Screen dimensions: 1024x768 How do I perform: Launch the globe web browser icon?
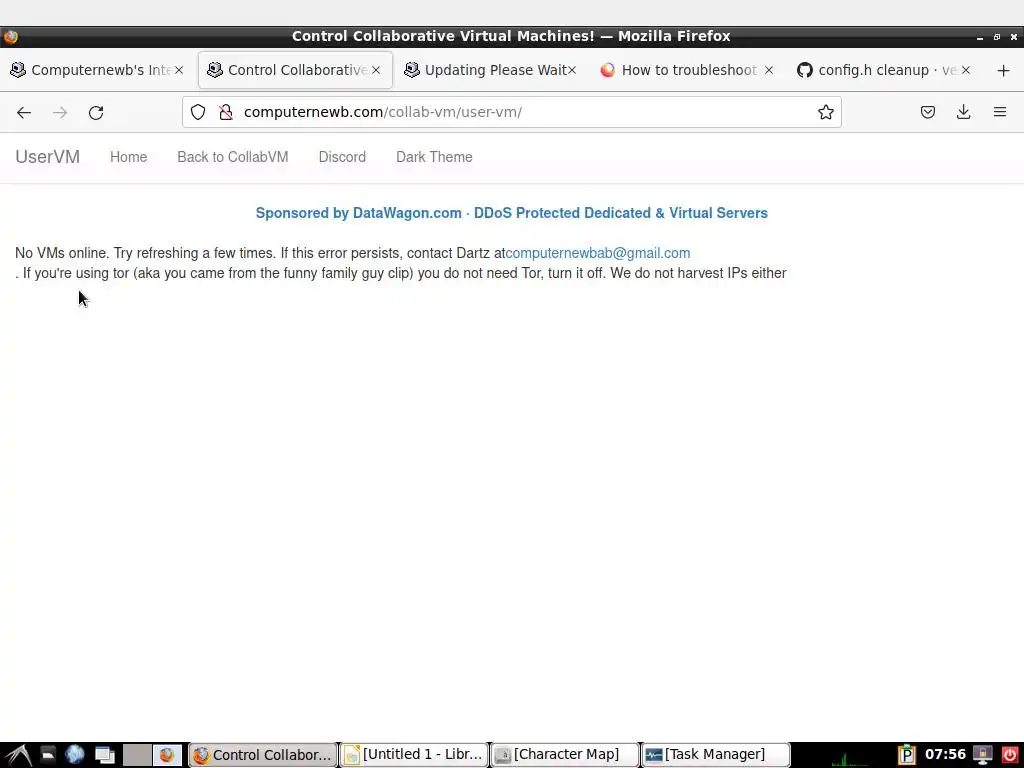click(75, 755)
